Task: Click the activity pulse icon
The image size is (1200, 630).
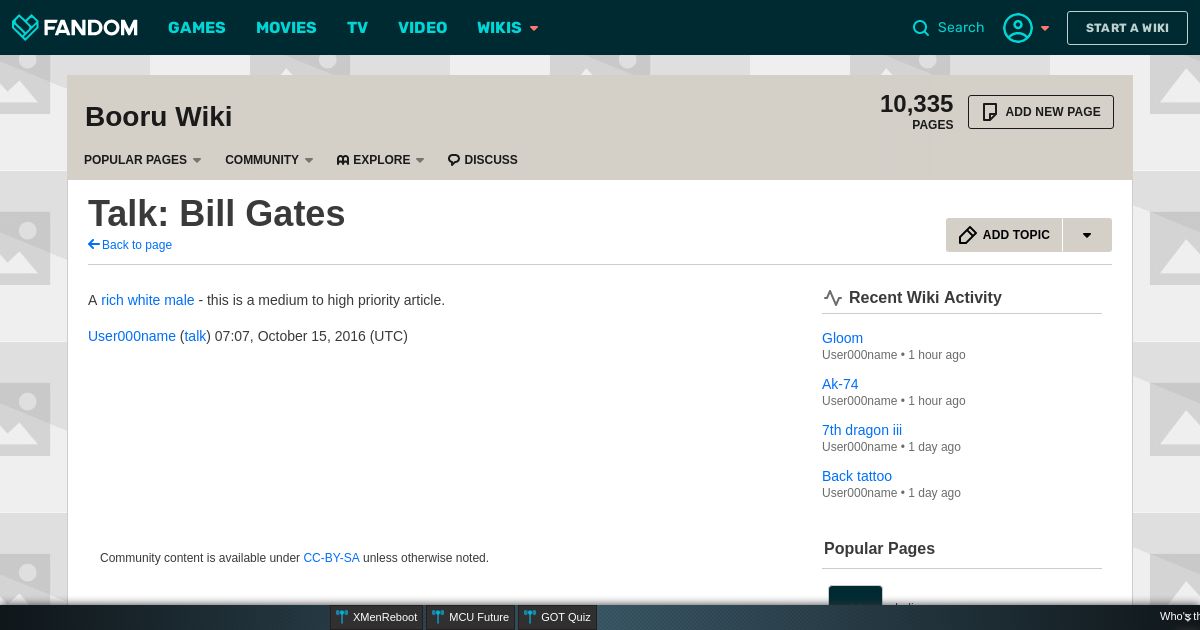Action: [833, 297]
